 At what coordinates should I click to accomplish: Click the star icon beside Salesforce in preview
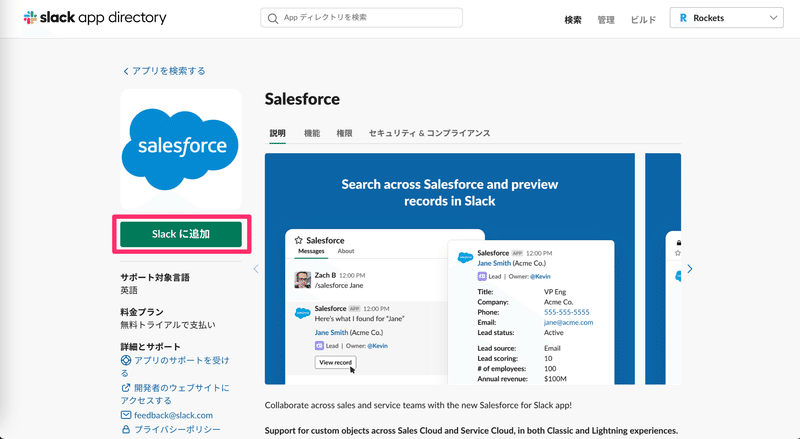tap(299, 240)
